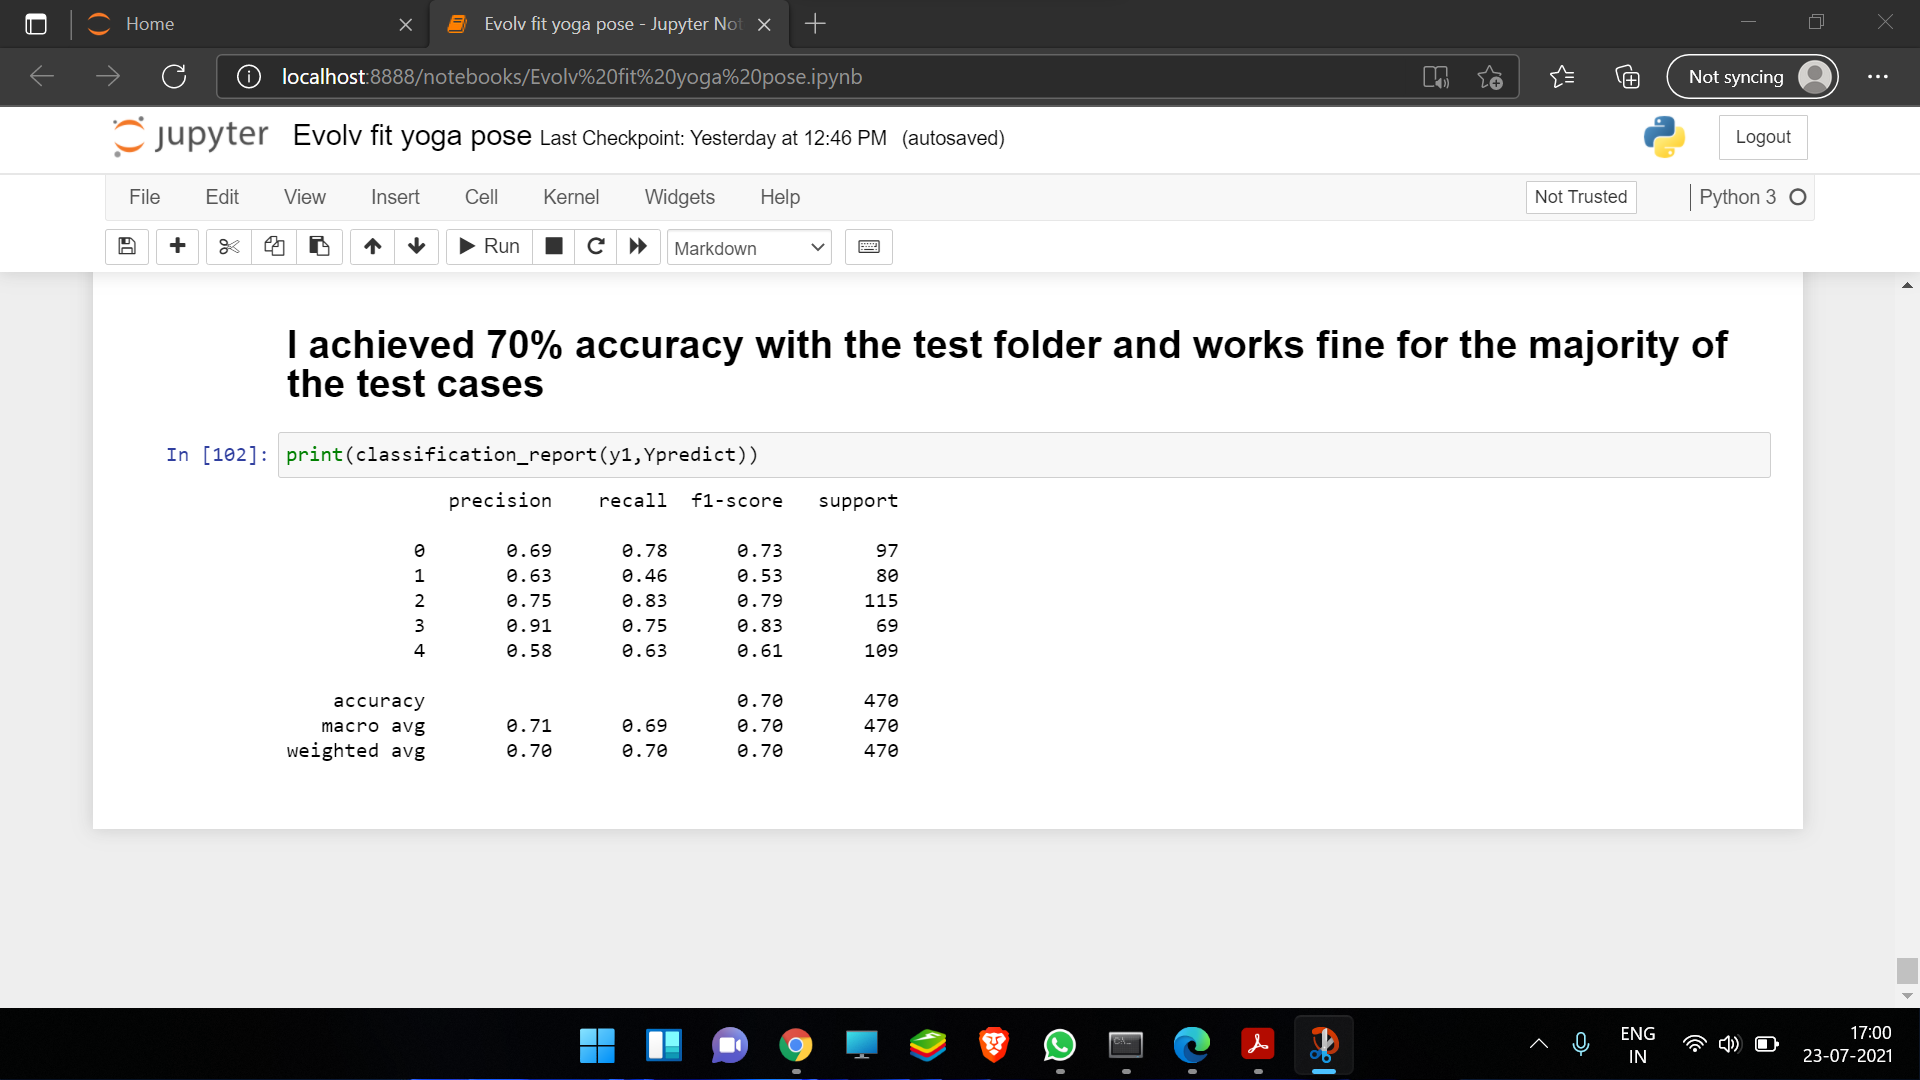1920x1080 pixels.
Task: Restart kernel and run all cells icon
Action: coord(639,247)
